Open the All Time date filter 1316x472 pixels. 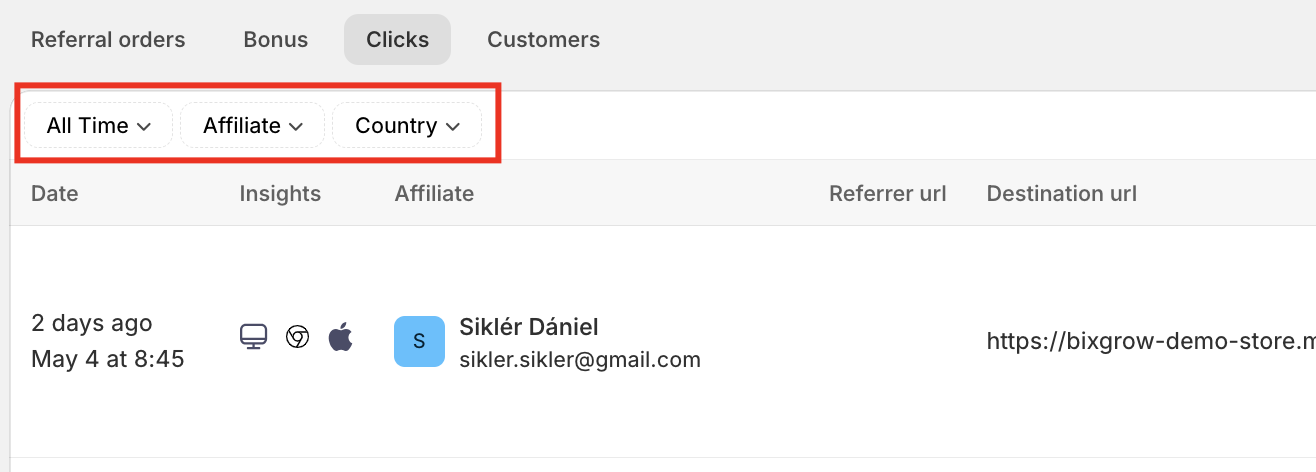click(98, 126)
